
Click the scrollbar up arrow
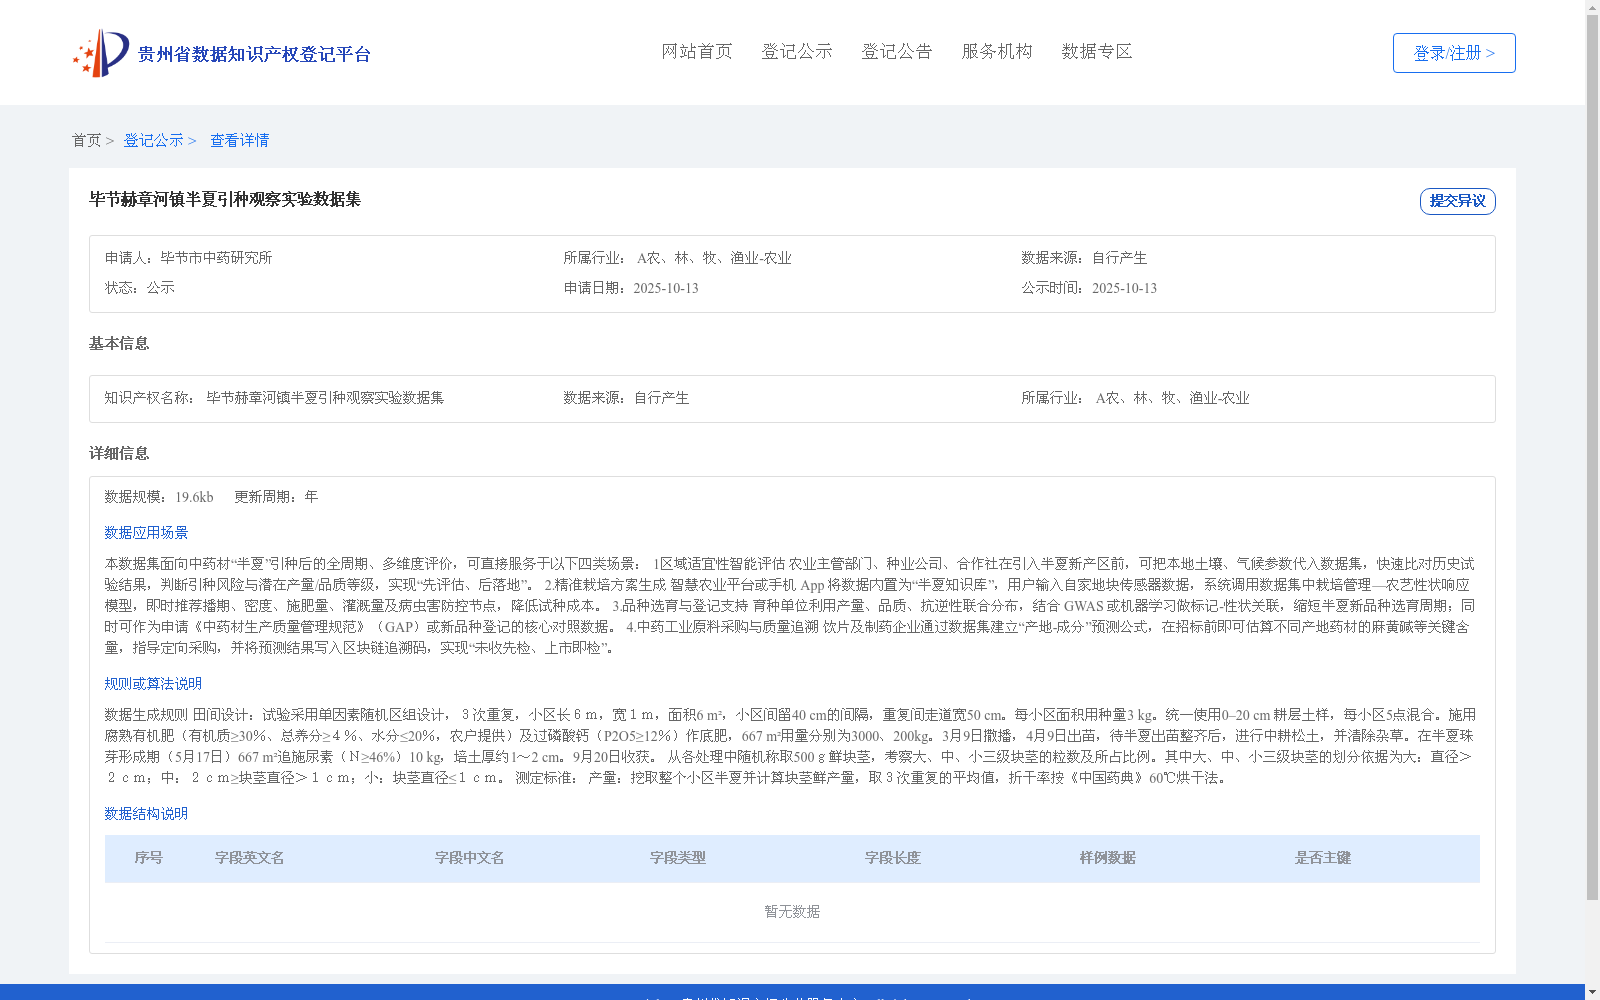tap(1592, 6)
